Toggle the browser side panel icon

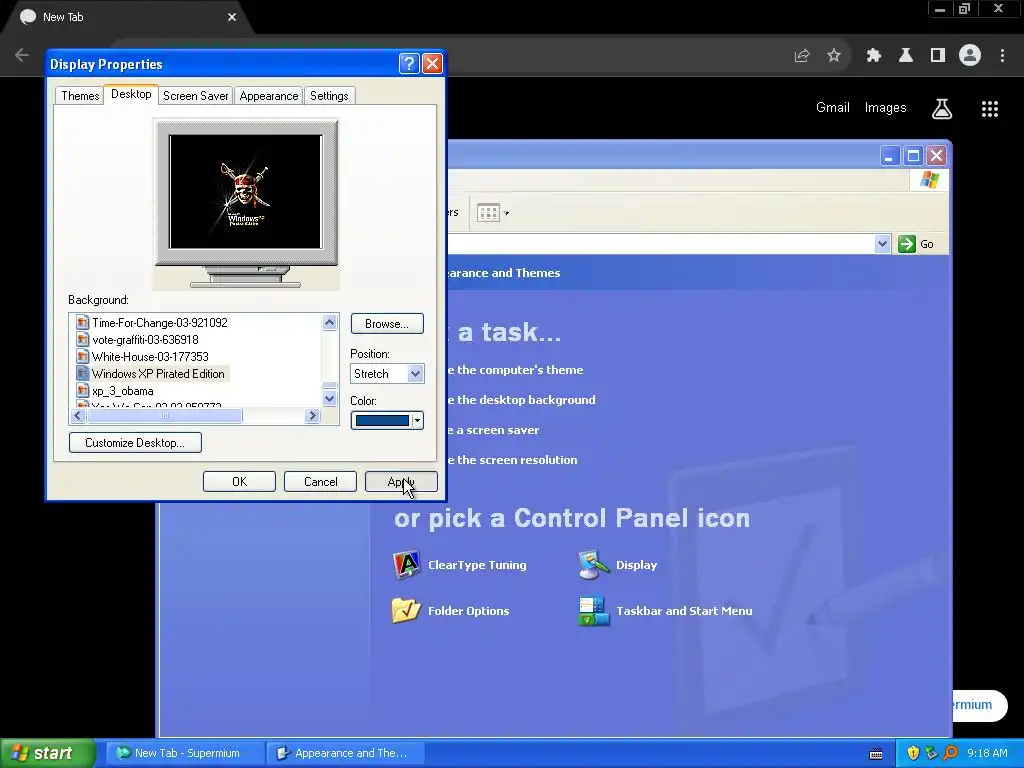[x=938, y=56]
